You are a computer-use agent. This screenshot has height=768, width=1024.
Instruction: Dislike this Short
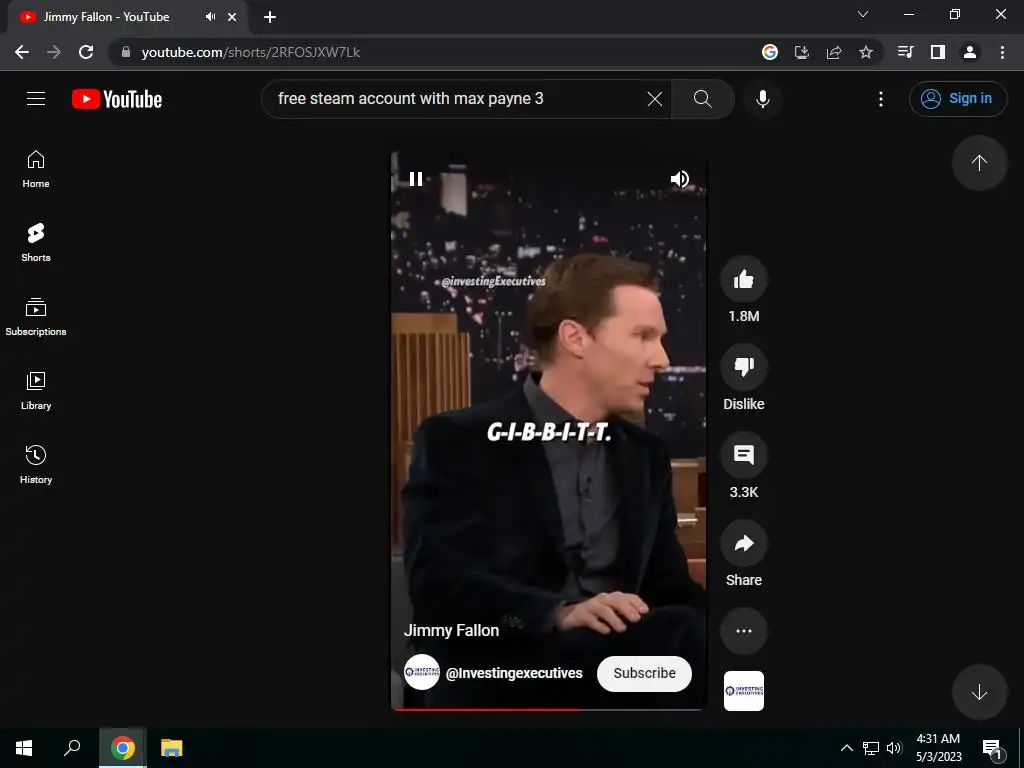743,367
